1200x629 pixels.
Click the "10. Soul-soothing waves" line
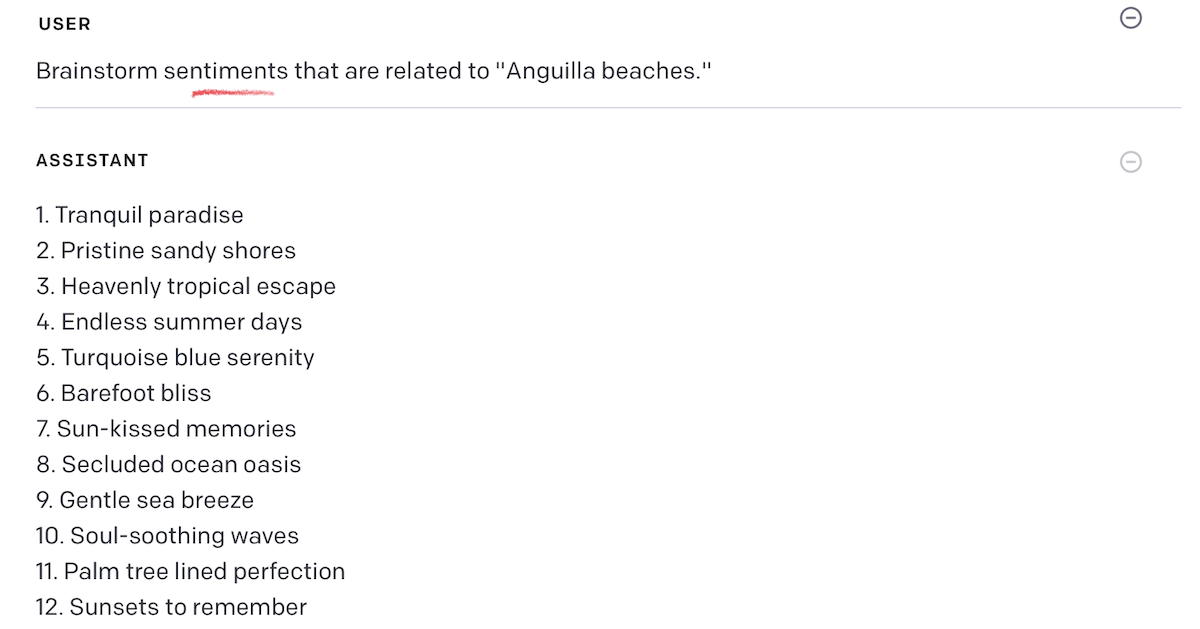point(167,536)
